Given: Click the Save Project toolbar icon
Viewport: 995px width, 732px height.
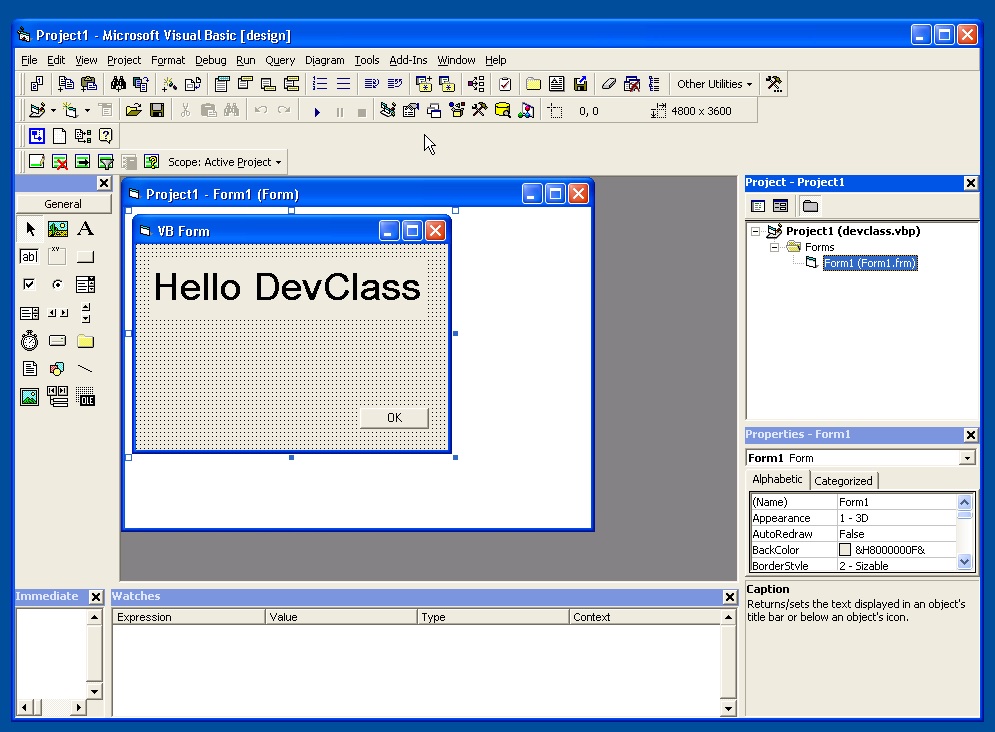Looking at the screenshot, I should tap(157, 110).
